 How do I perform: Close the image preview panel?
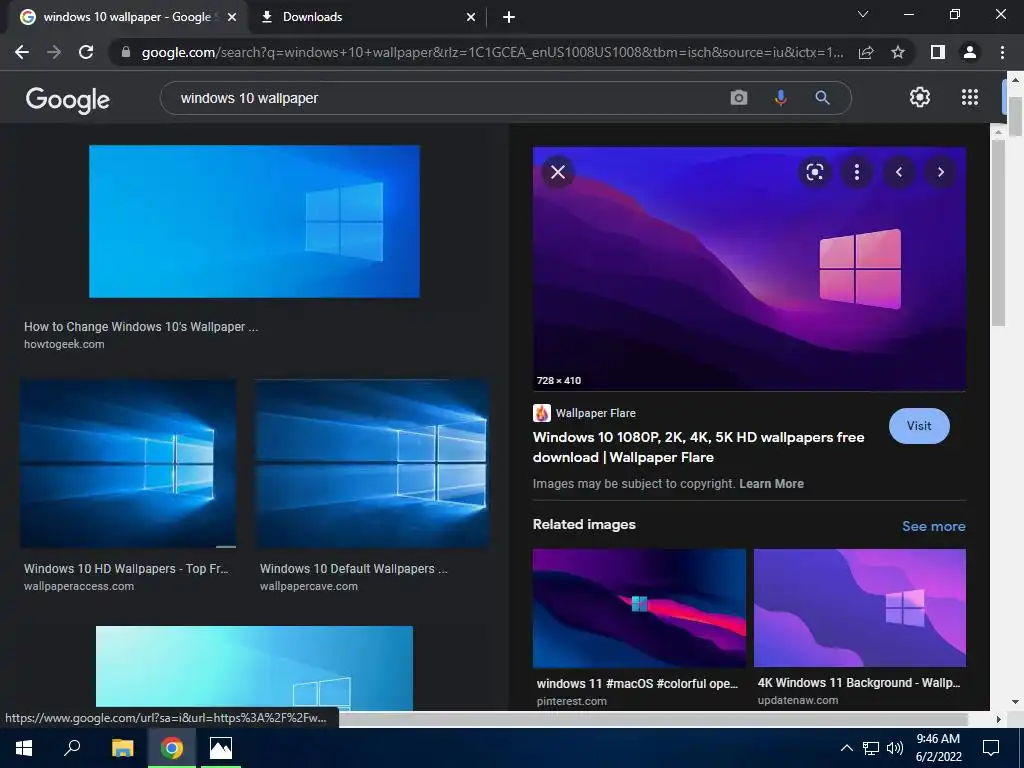tap(558, 172)
